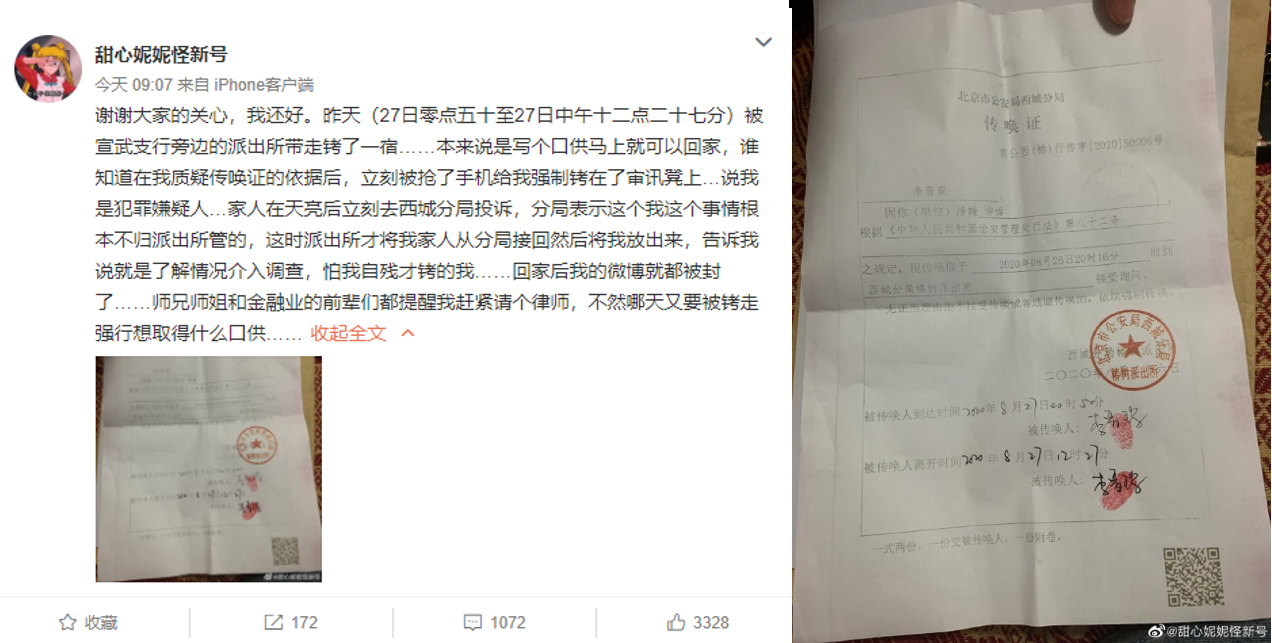
Task: Click the star favorite icon
Action: [68, 622]
